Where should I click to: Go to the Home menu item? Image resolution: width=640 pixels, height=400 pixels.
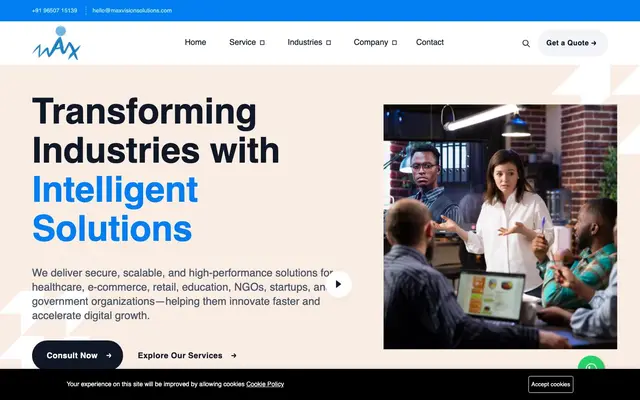pos(195,42)
